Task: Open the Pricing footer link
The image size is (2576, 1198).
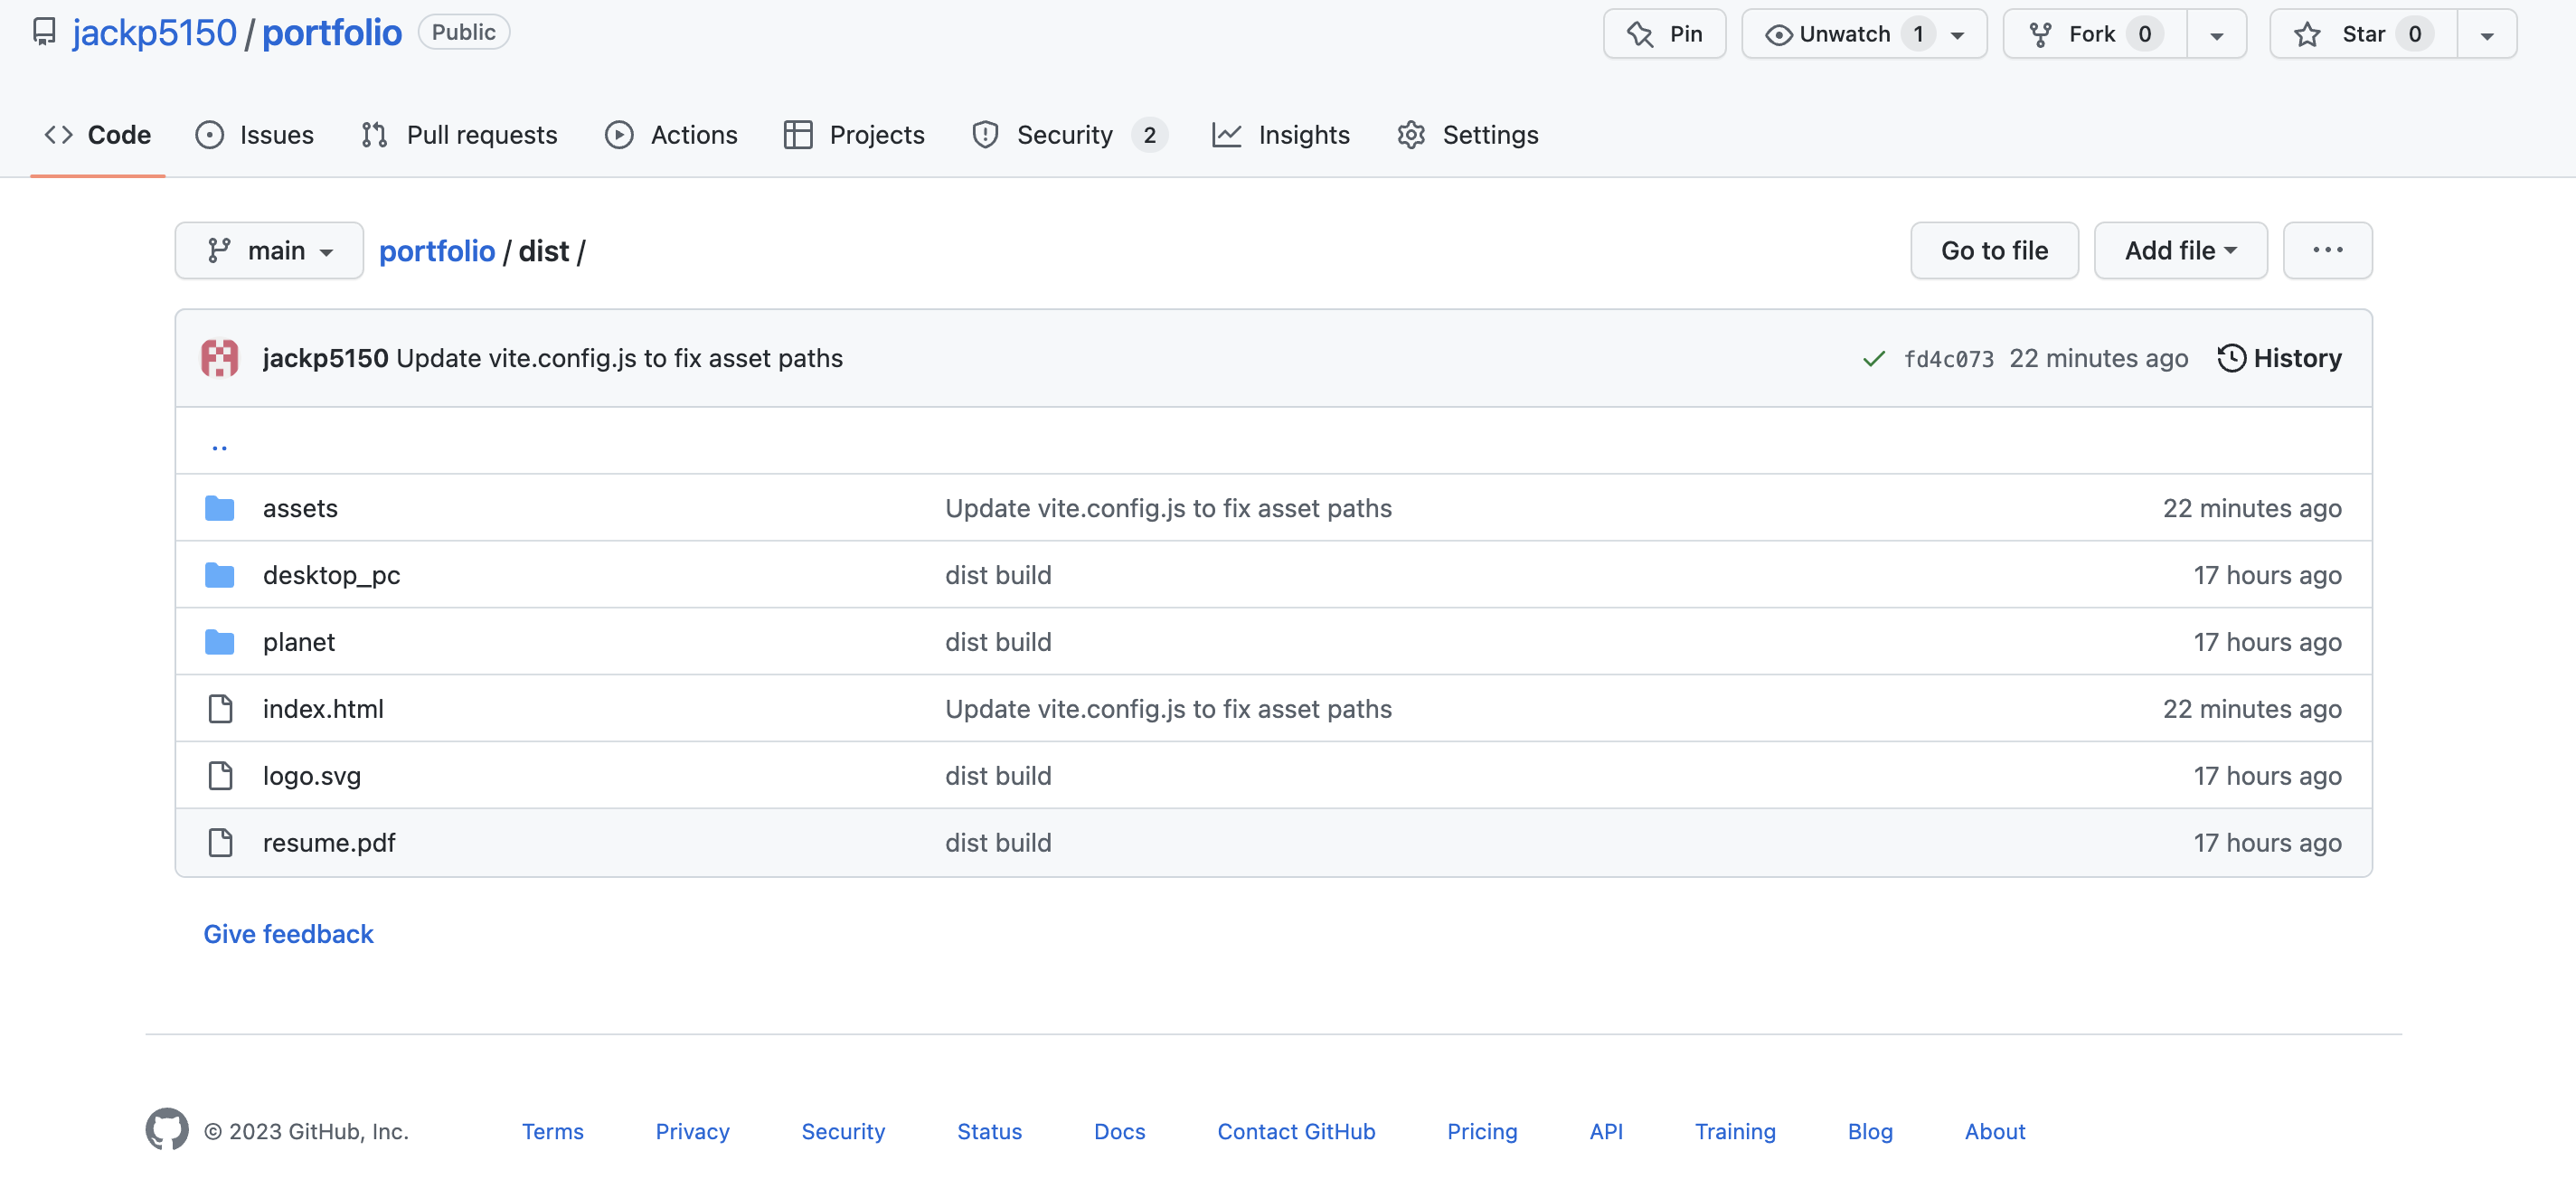Action: coord(1482,1131)
